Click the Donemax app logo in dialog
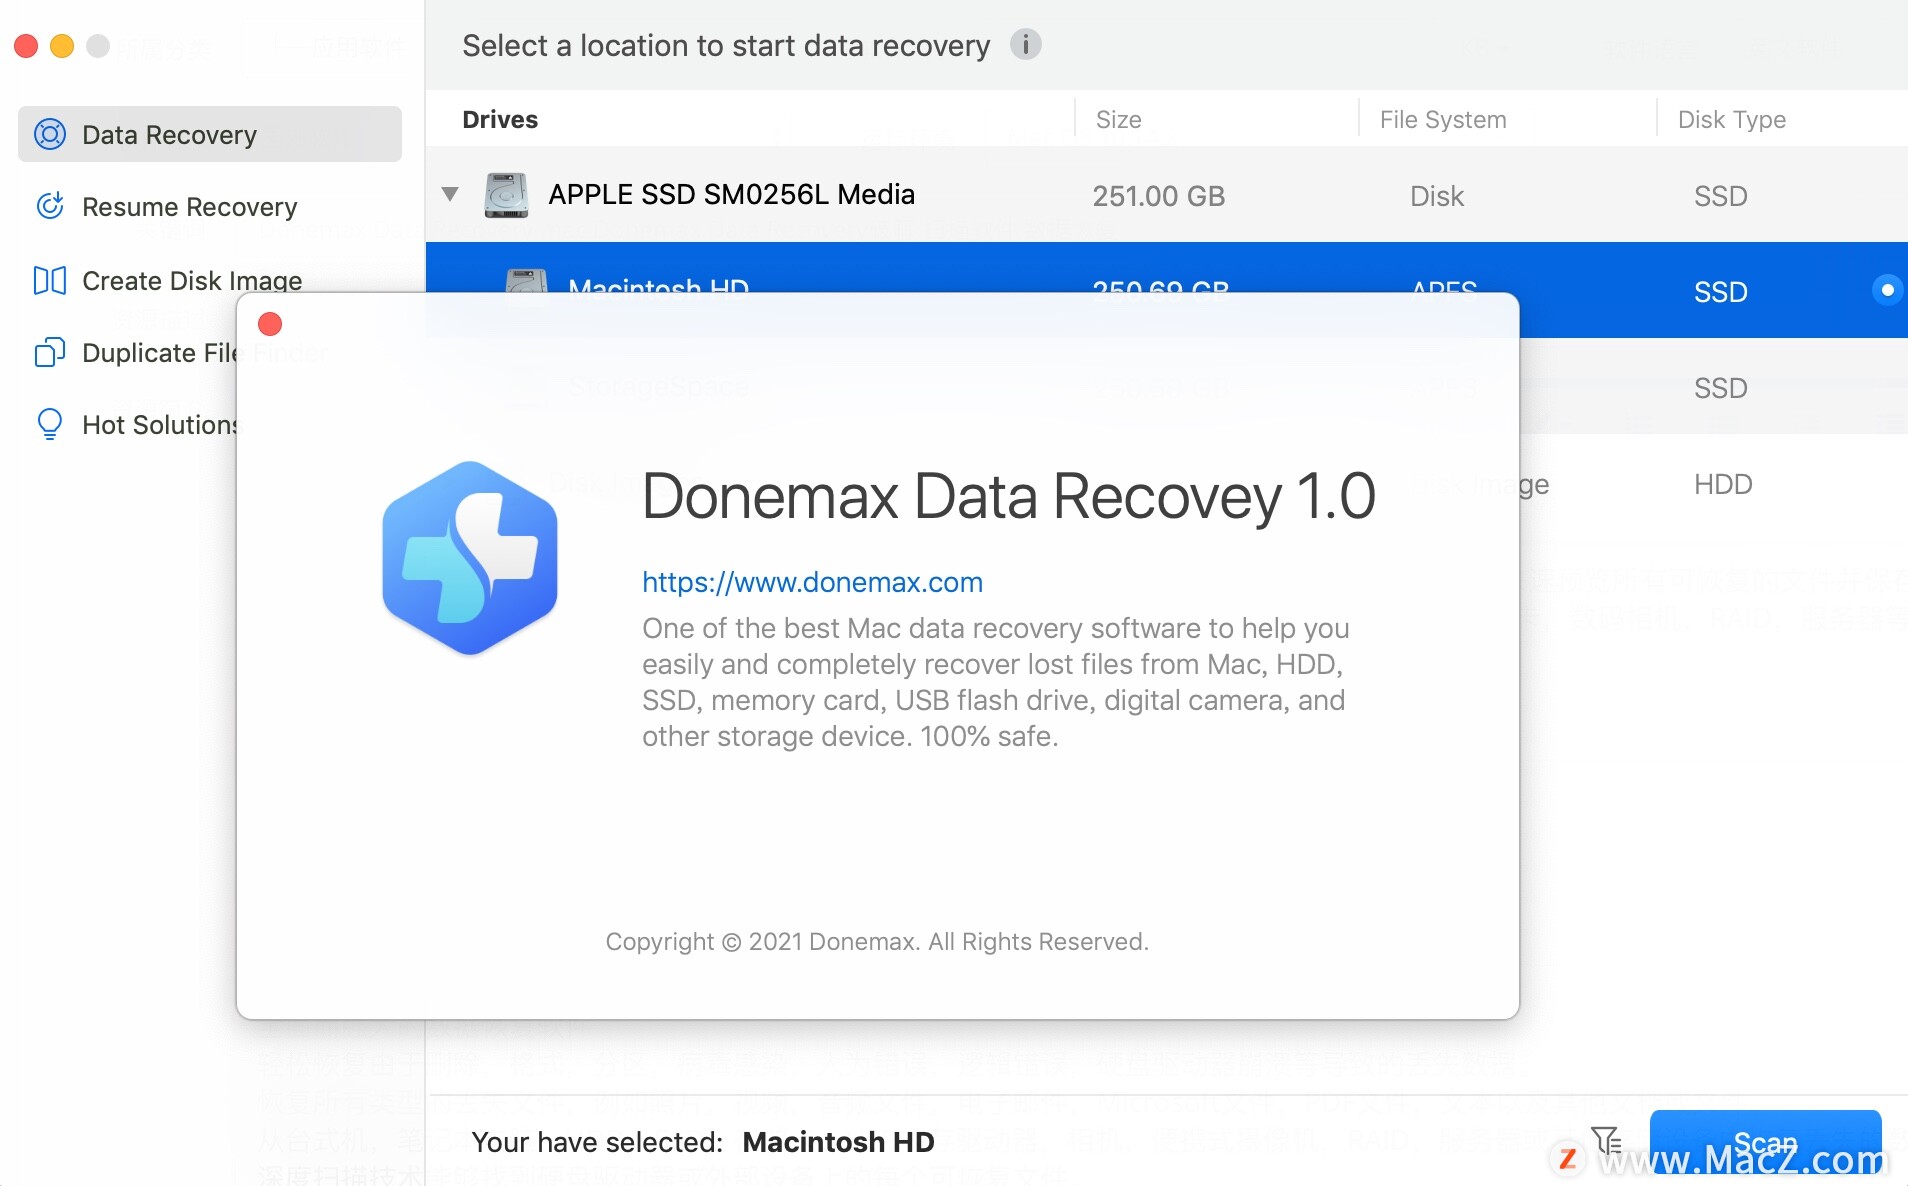Viewport: 1908px width, 1186px height. pos(470,558)
